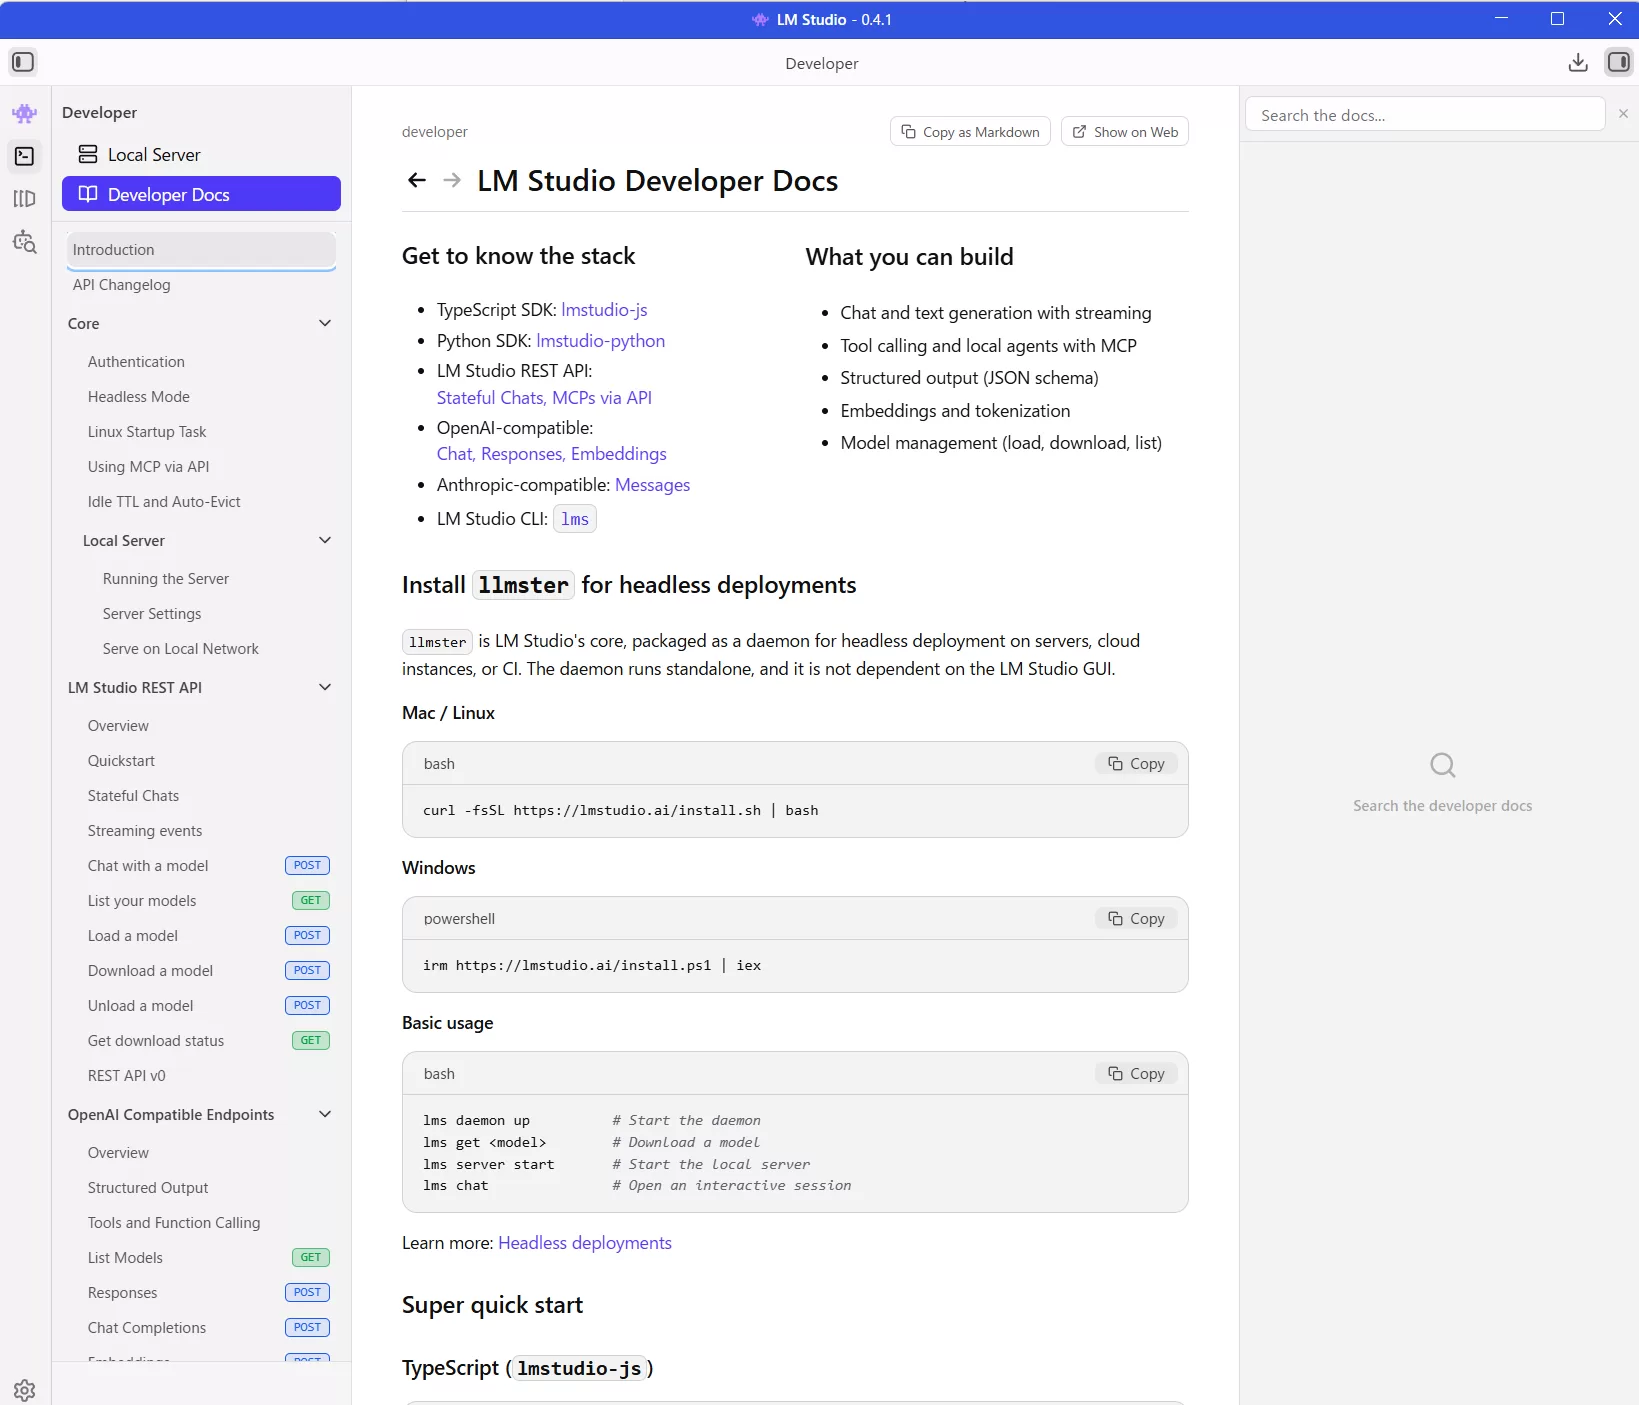The height and width of the screenshot is (1405, 1639).
Task: Open the Local Server tab
Action: 154,155
